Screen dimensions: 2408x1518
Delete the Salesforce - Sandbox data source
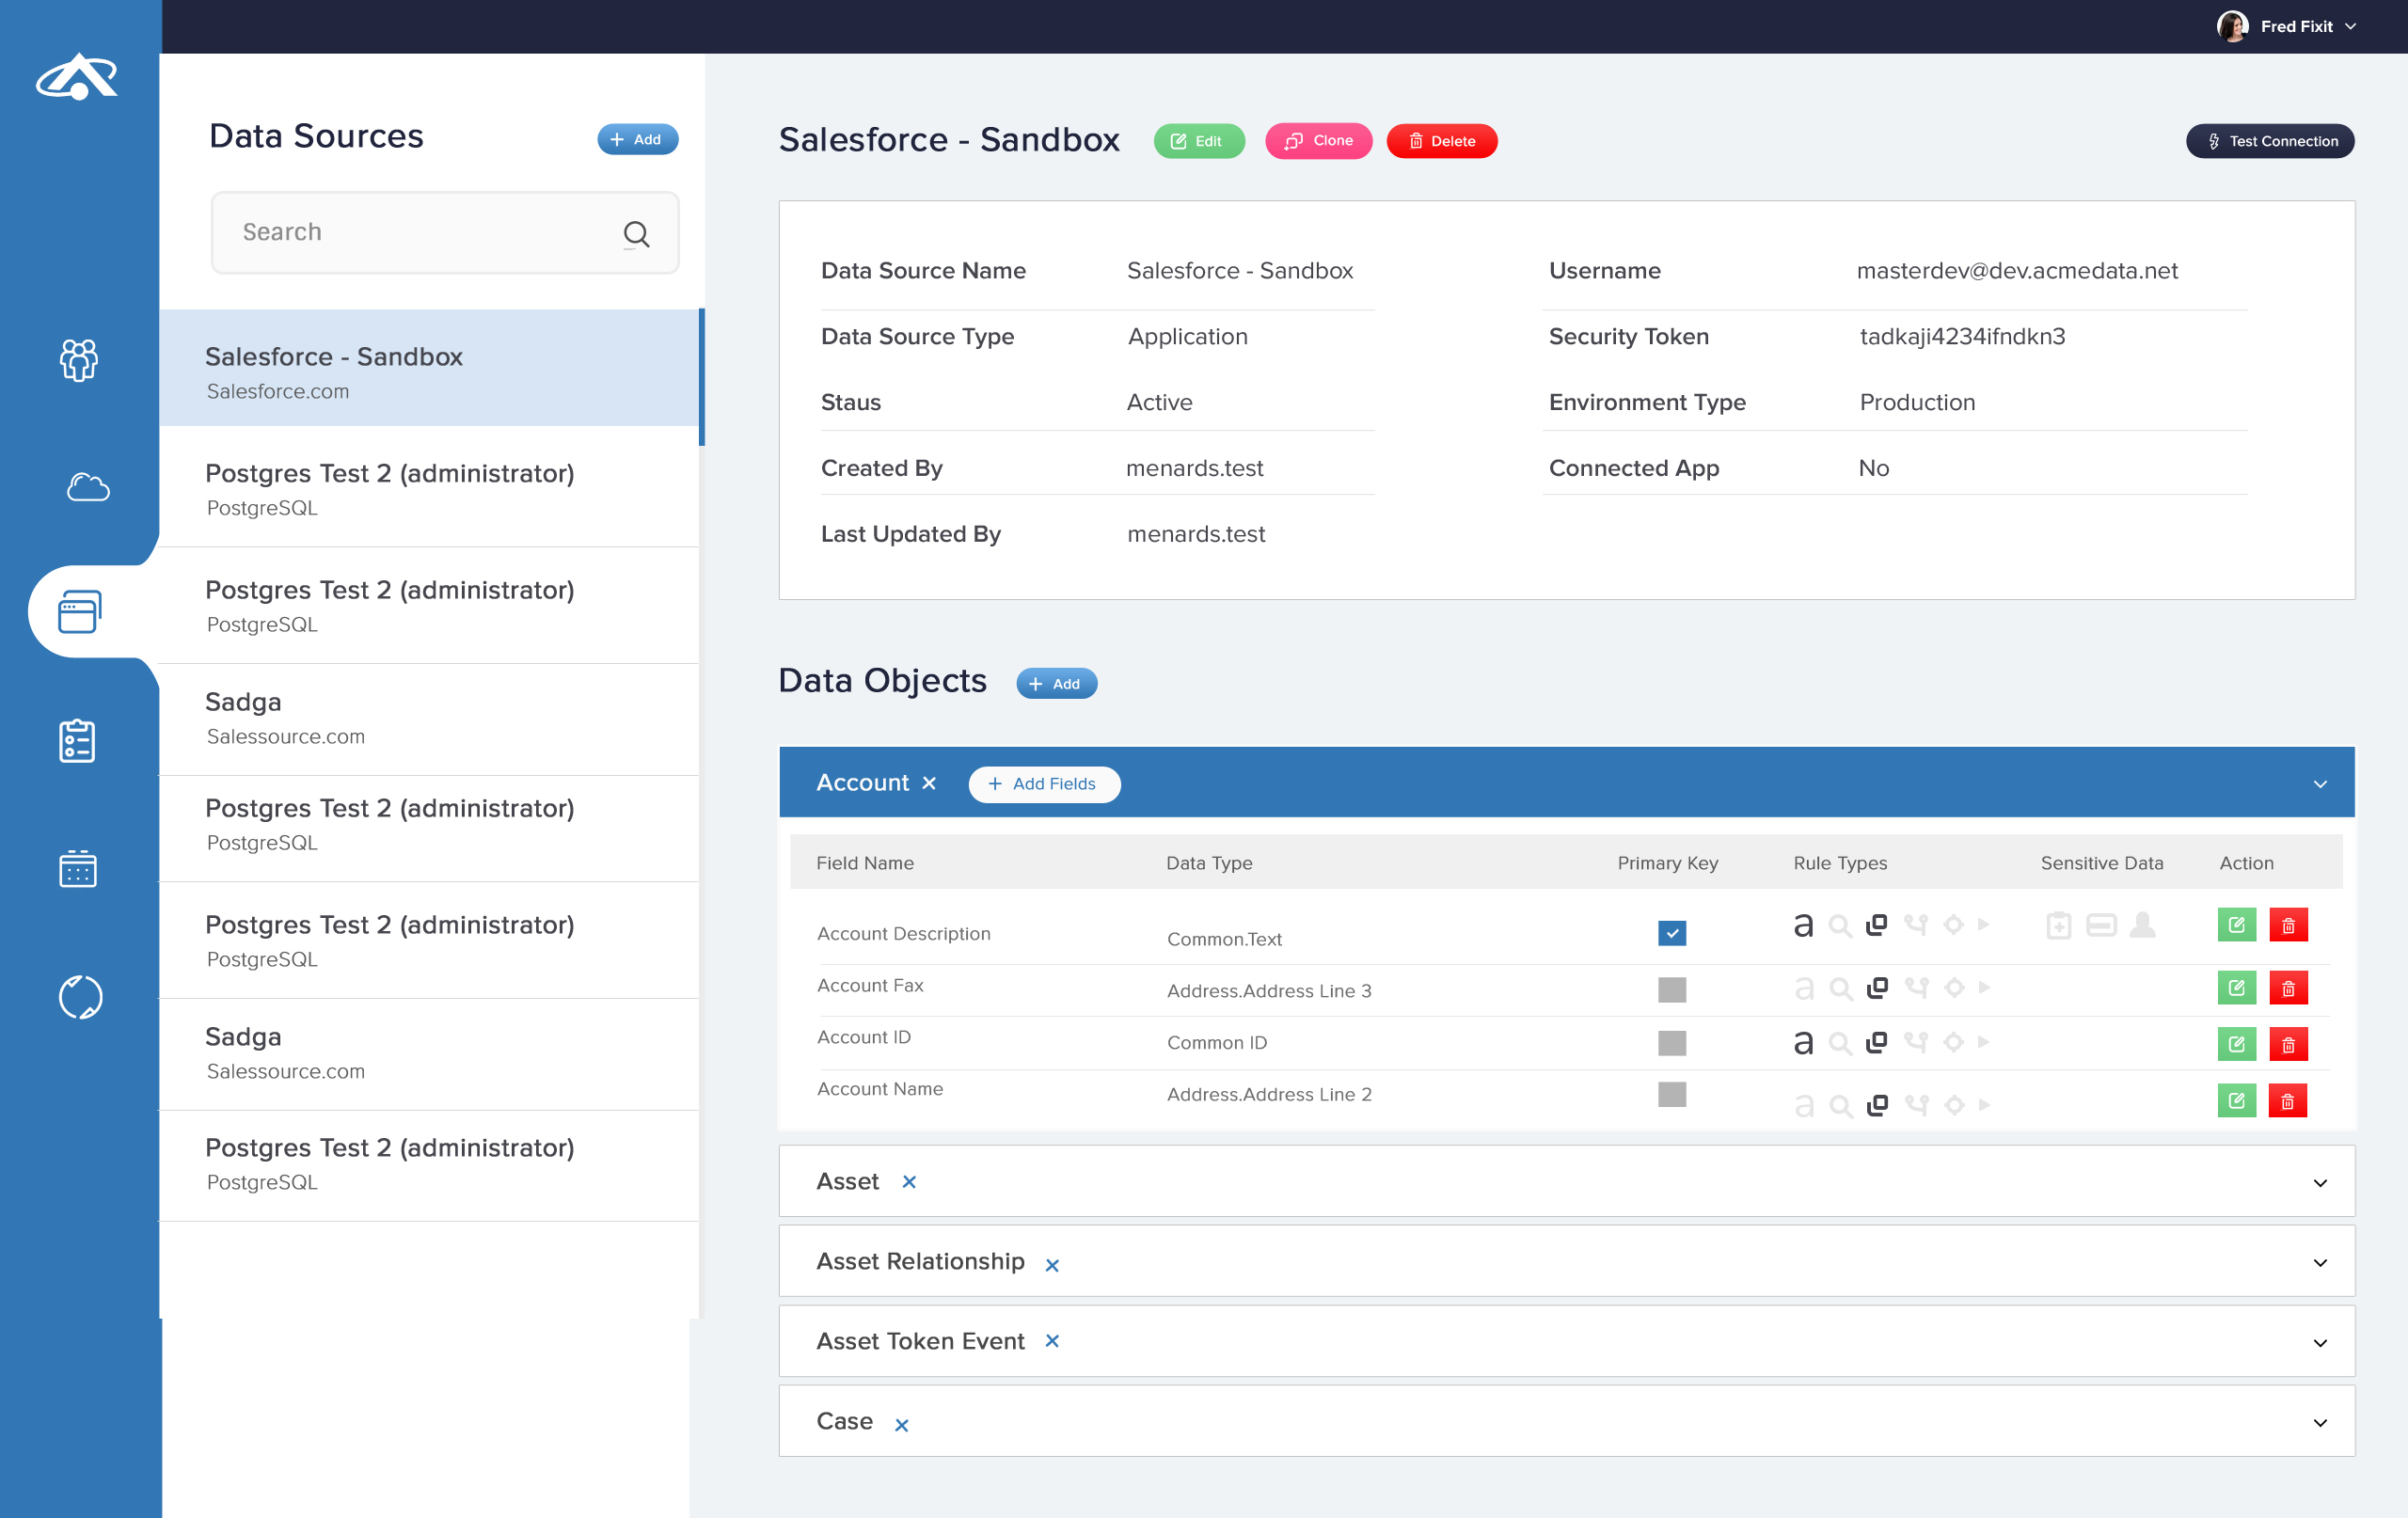[x=1441, y=141]
